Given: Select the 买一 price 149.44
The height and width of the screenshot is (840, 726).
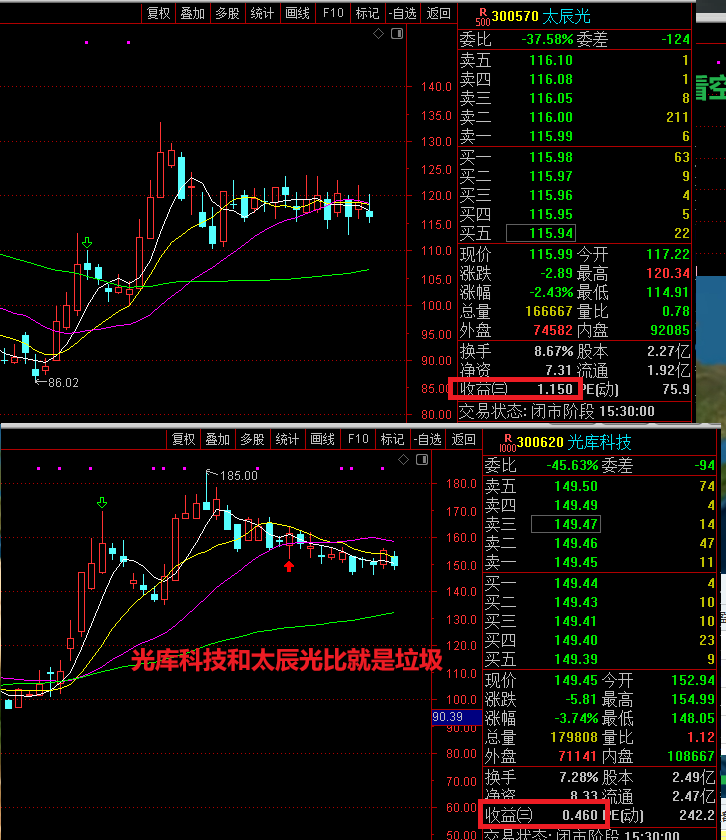Looking at the screenshot, I should 576,583.
